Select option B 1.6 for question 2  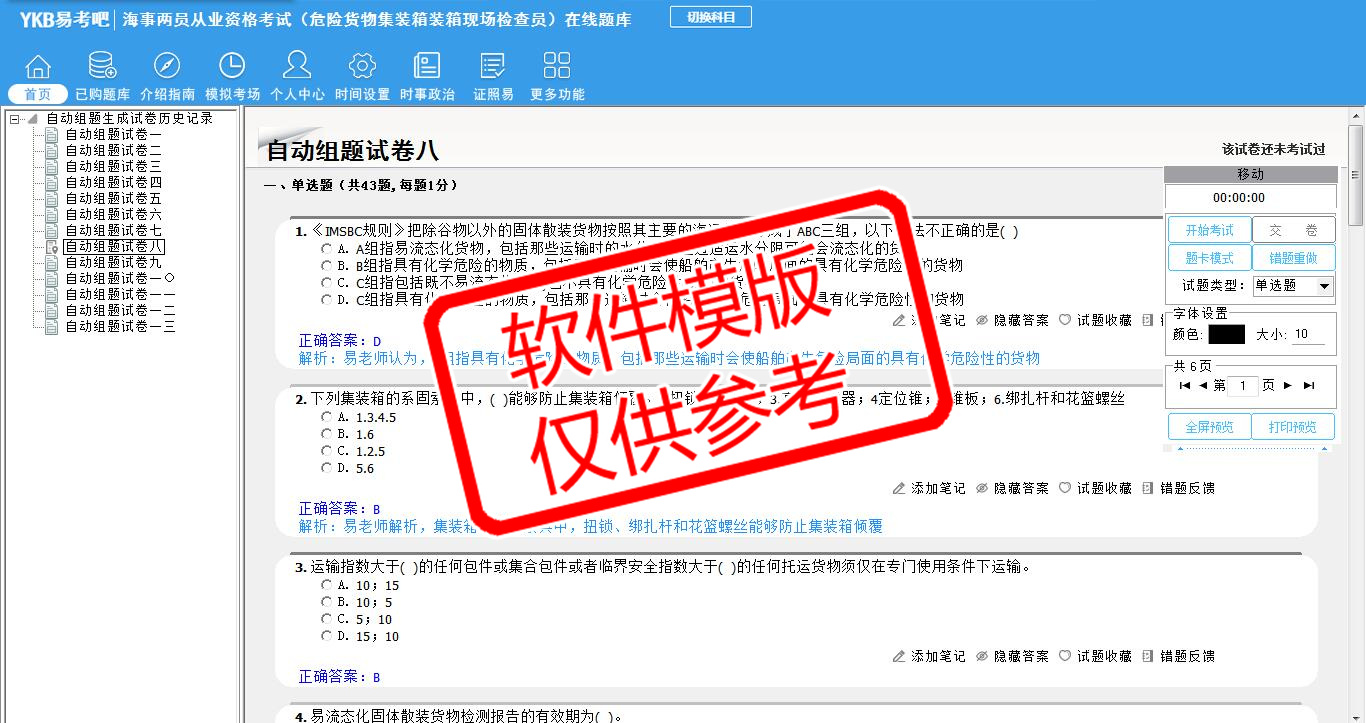pos(326,434)
